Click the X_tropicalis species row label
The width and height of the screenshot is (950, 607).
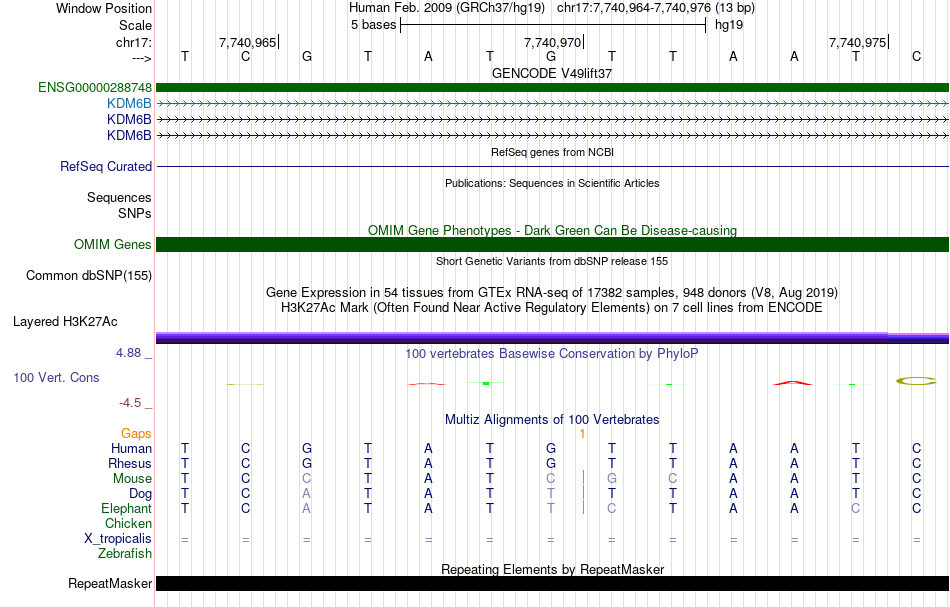[x=118, y=539]
